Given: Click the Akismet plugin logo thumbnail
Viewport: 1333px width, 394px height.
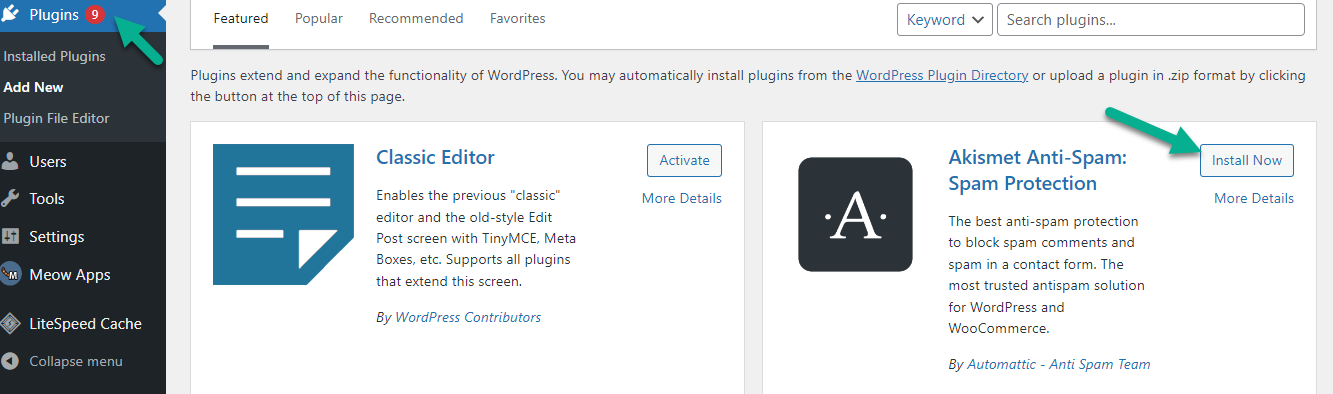Looking at the screenshot, I should 855,214.
